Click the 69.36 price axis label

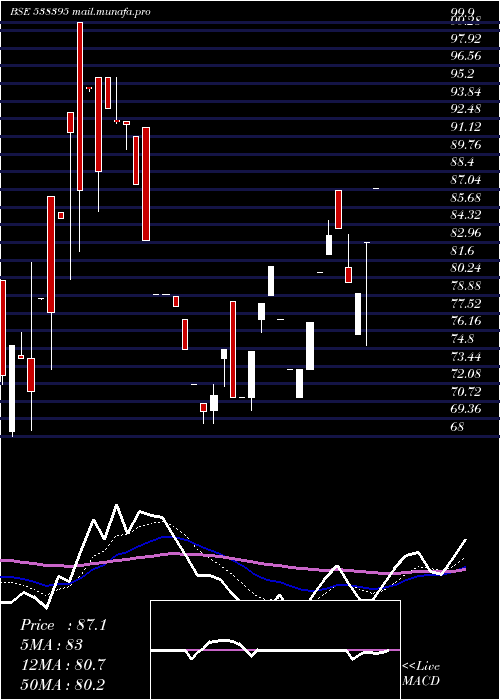pyautogui.click(x=466, y=409)
